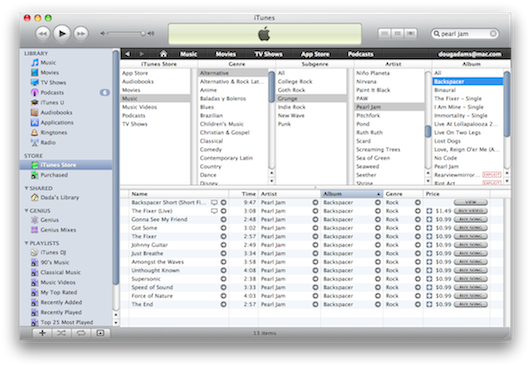
Task: Go back in the iTunes Store
Action: click(x=127, y=54)
